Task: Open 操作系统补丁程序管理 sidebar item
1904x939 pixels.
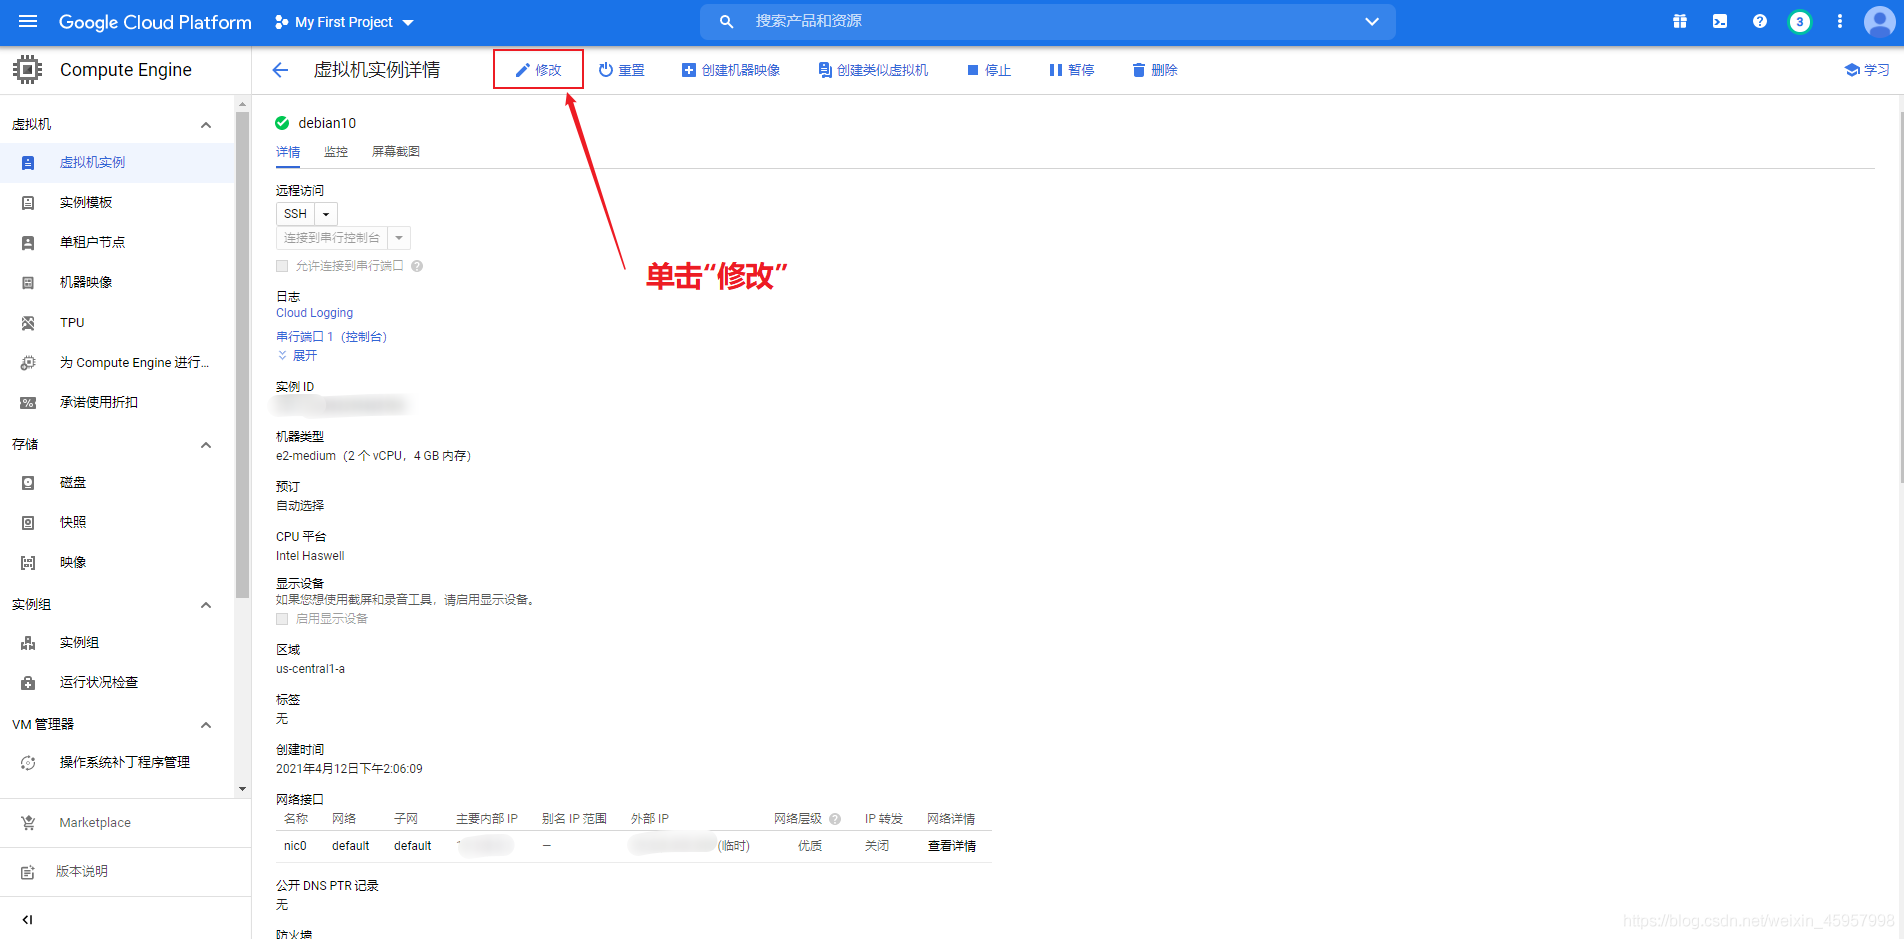Action: pyautogui.click(x=117, y=762)
